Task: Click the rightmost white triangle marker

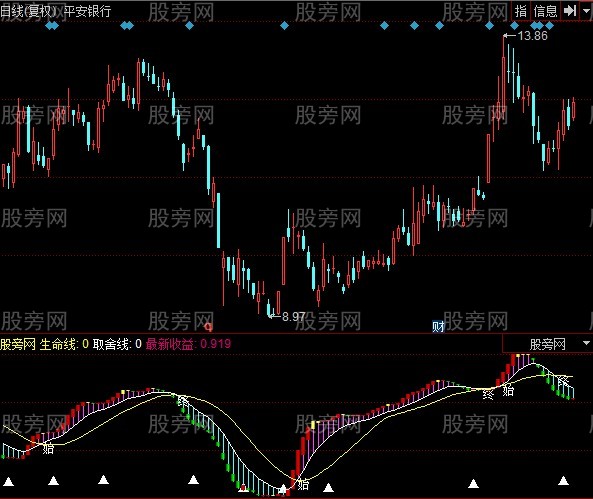Action: (x=563, y=480)
